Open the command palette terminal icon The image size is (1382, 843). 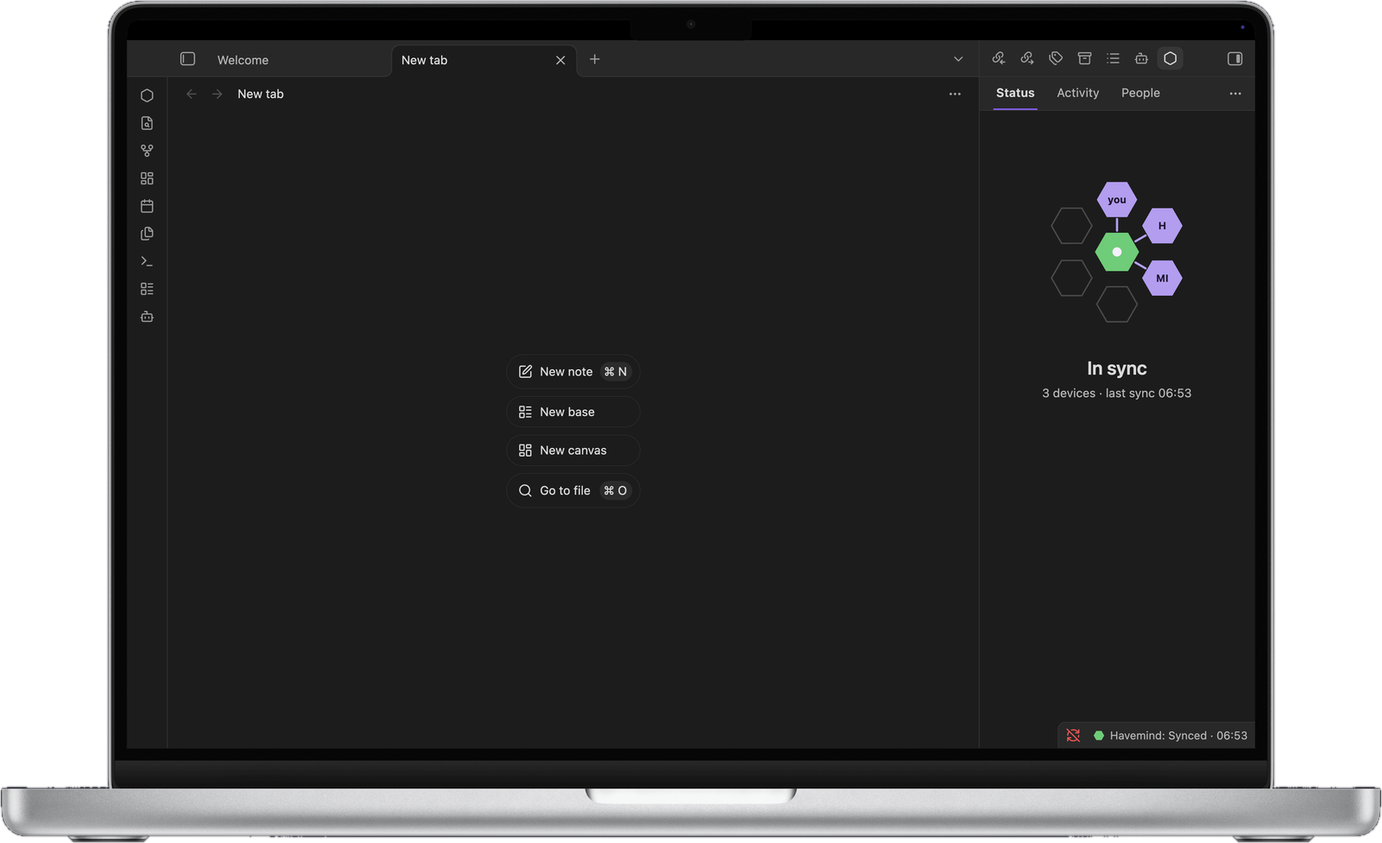coord(147,261)
